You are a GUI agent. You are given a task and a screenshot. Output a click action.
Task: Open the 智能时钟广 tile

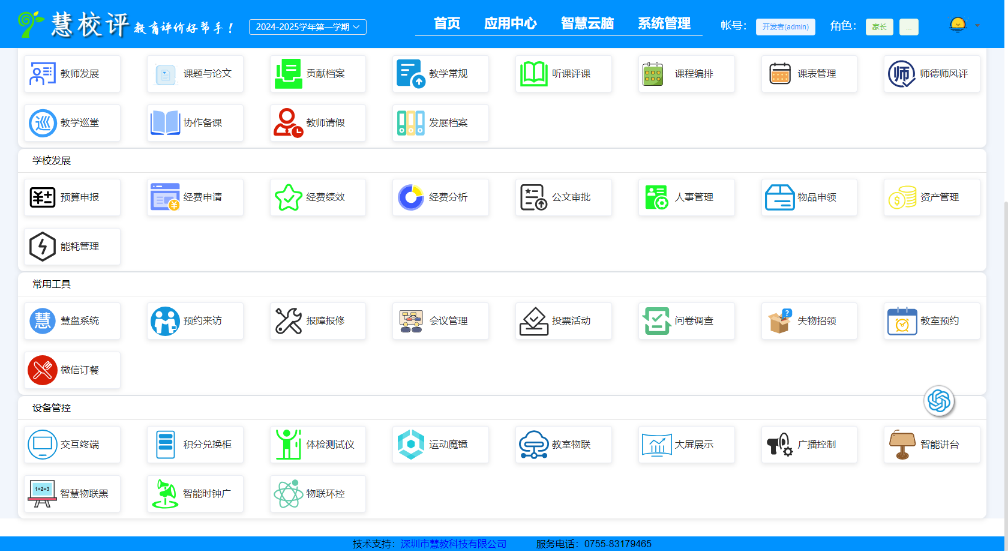point(195,494)
